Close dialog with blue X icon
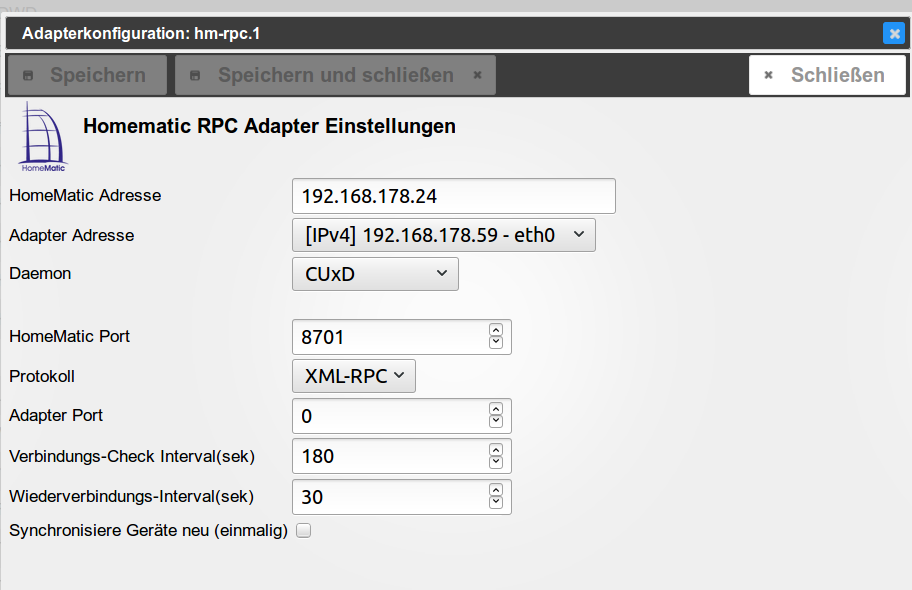The image size is (912, 590). click(893, 34)
